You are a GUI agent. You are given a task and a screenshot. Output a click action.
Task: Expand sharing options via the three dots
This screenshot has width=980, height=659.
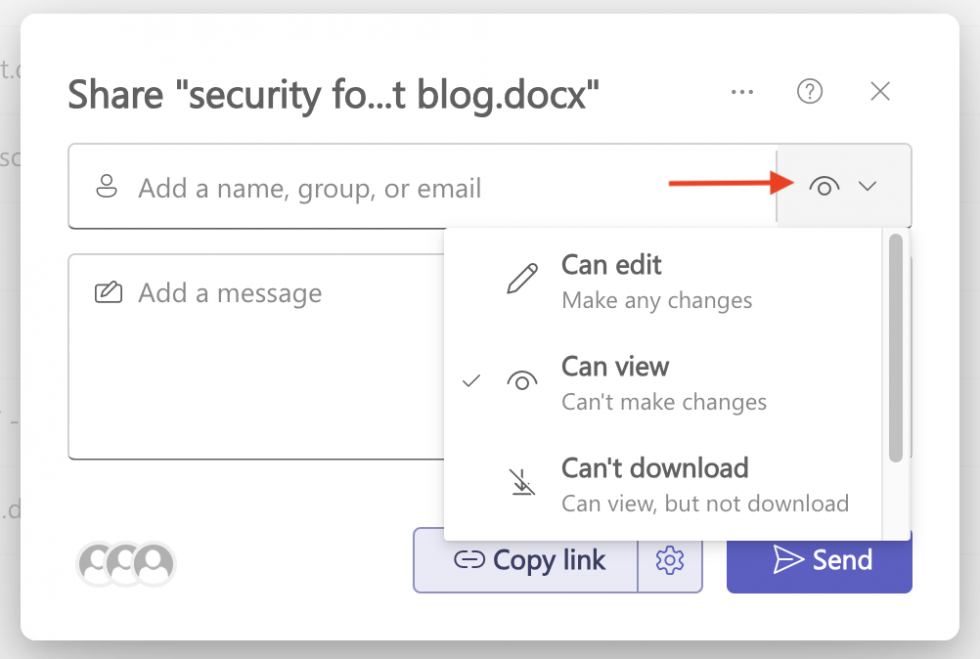click(x=742, y=91)
